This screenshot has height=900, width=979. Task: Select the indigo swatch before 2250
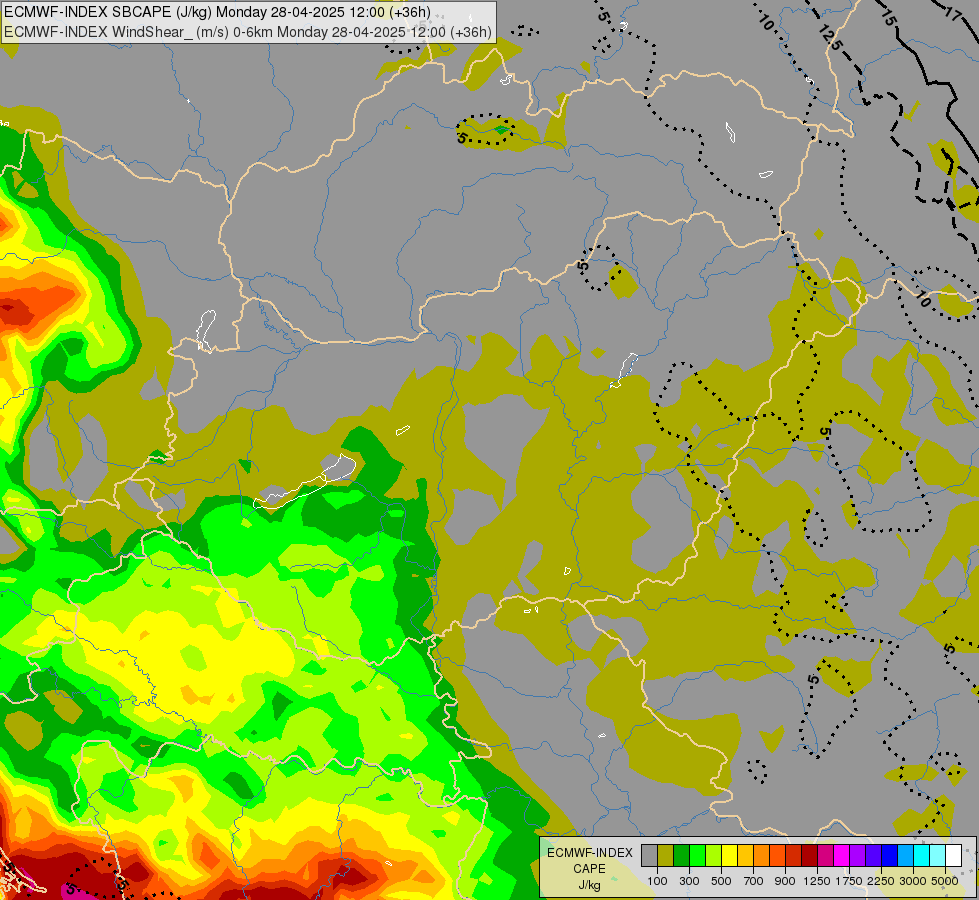[x=873, y=856]
